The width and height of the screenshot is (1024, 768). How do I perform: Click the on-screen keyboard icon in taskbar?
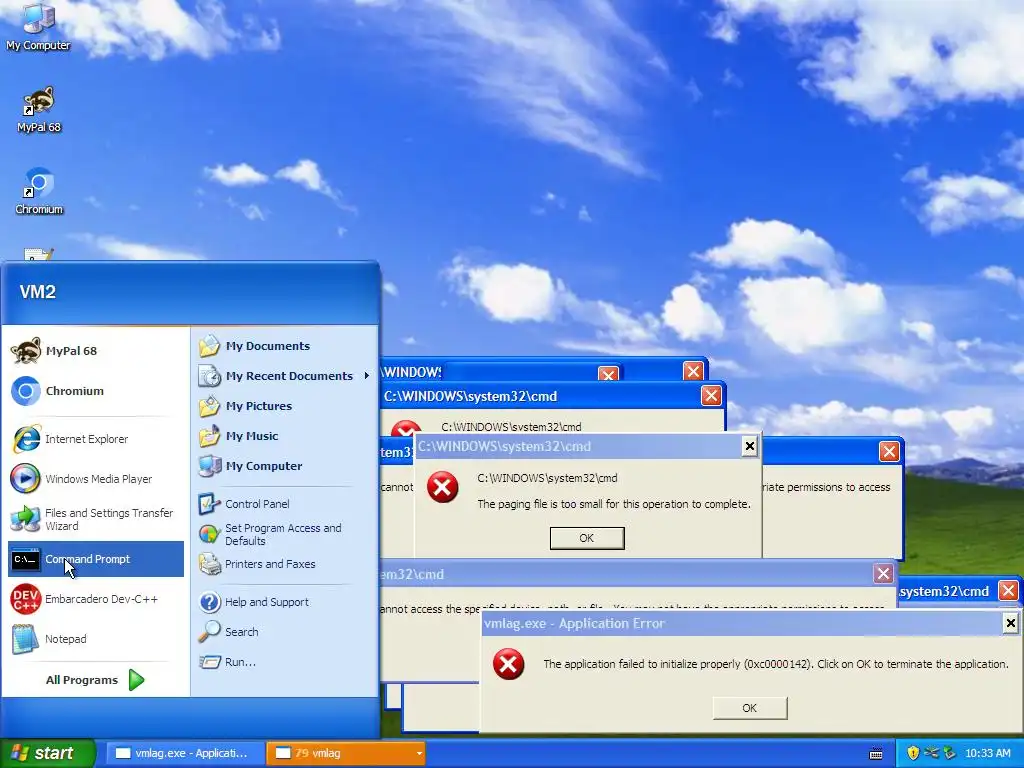click(876, 754)
